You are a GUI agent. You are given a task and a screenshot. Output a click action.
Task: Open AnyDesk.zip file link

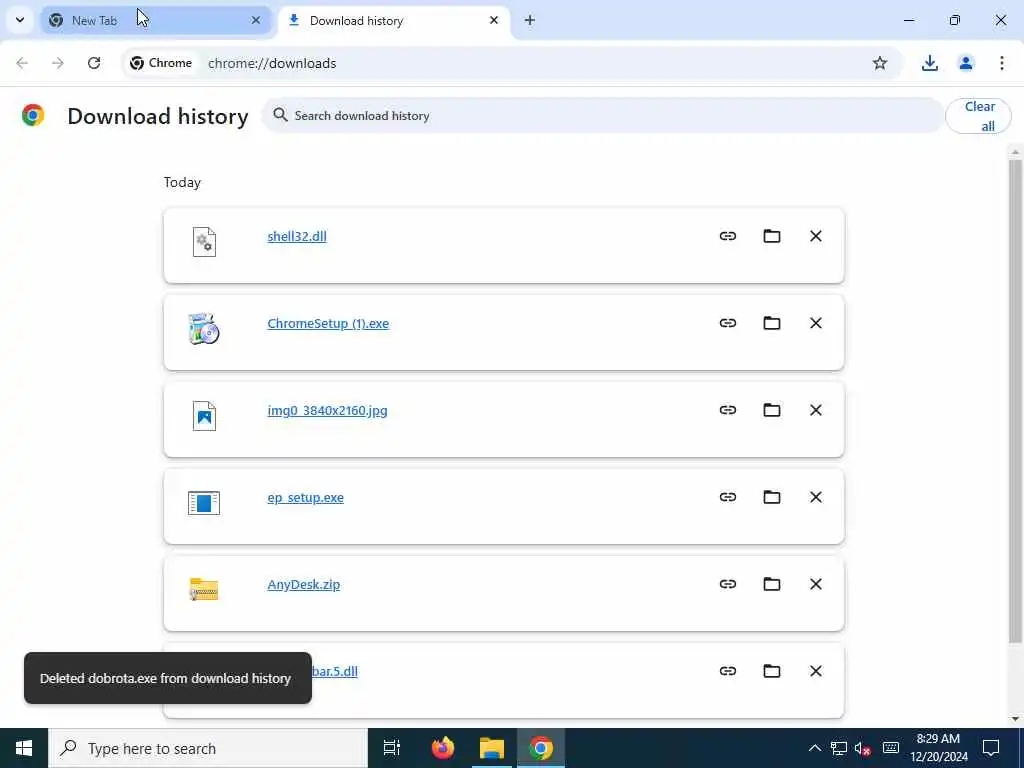point(304,584)
